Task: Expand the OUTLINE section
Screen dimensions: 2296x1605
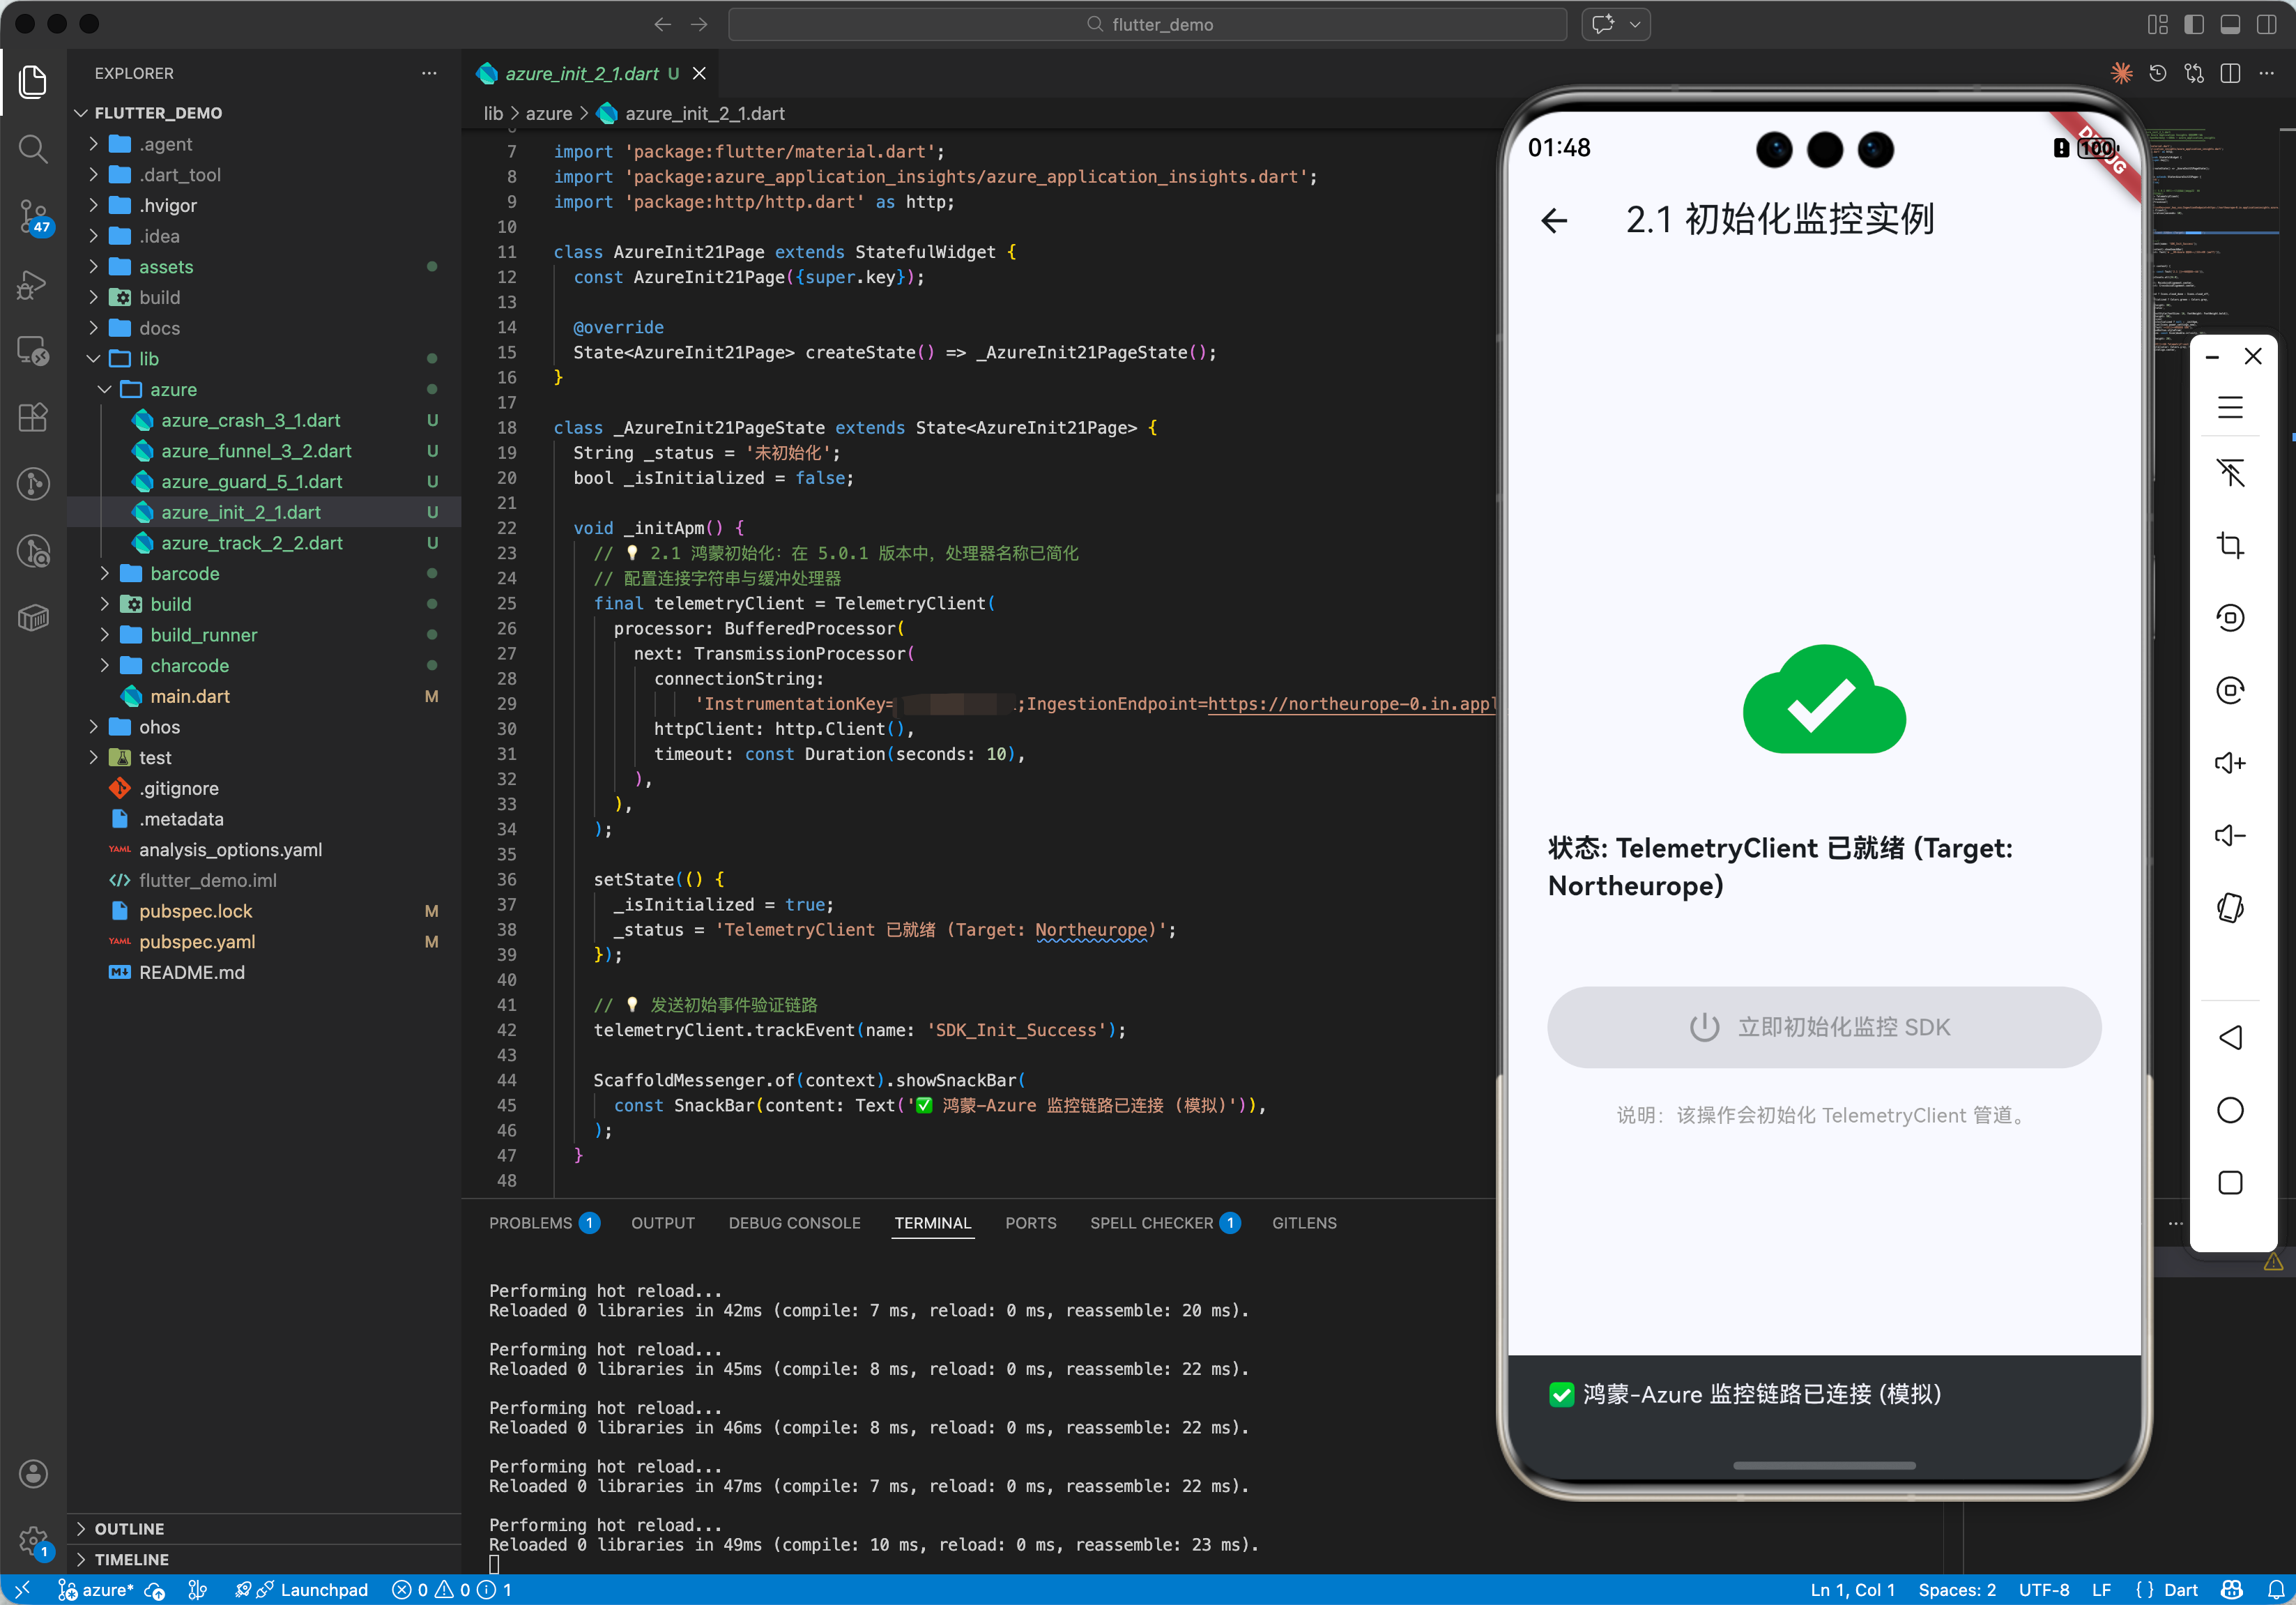Action: 129,1528
